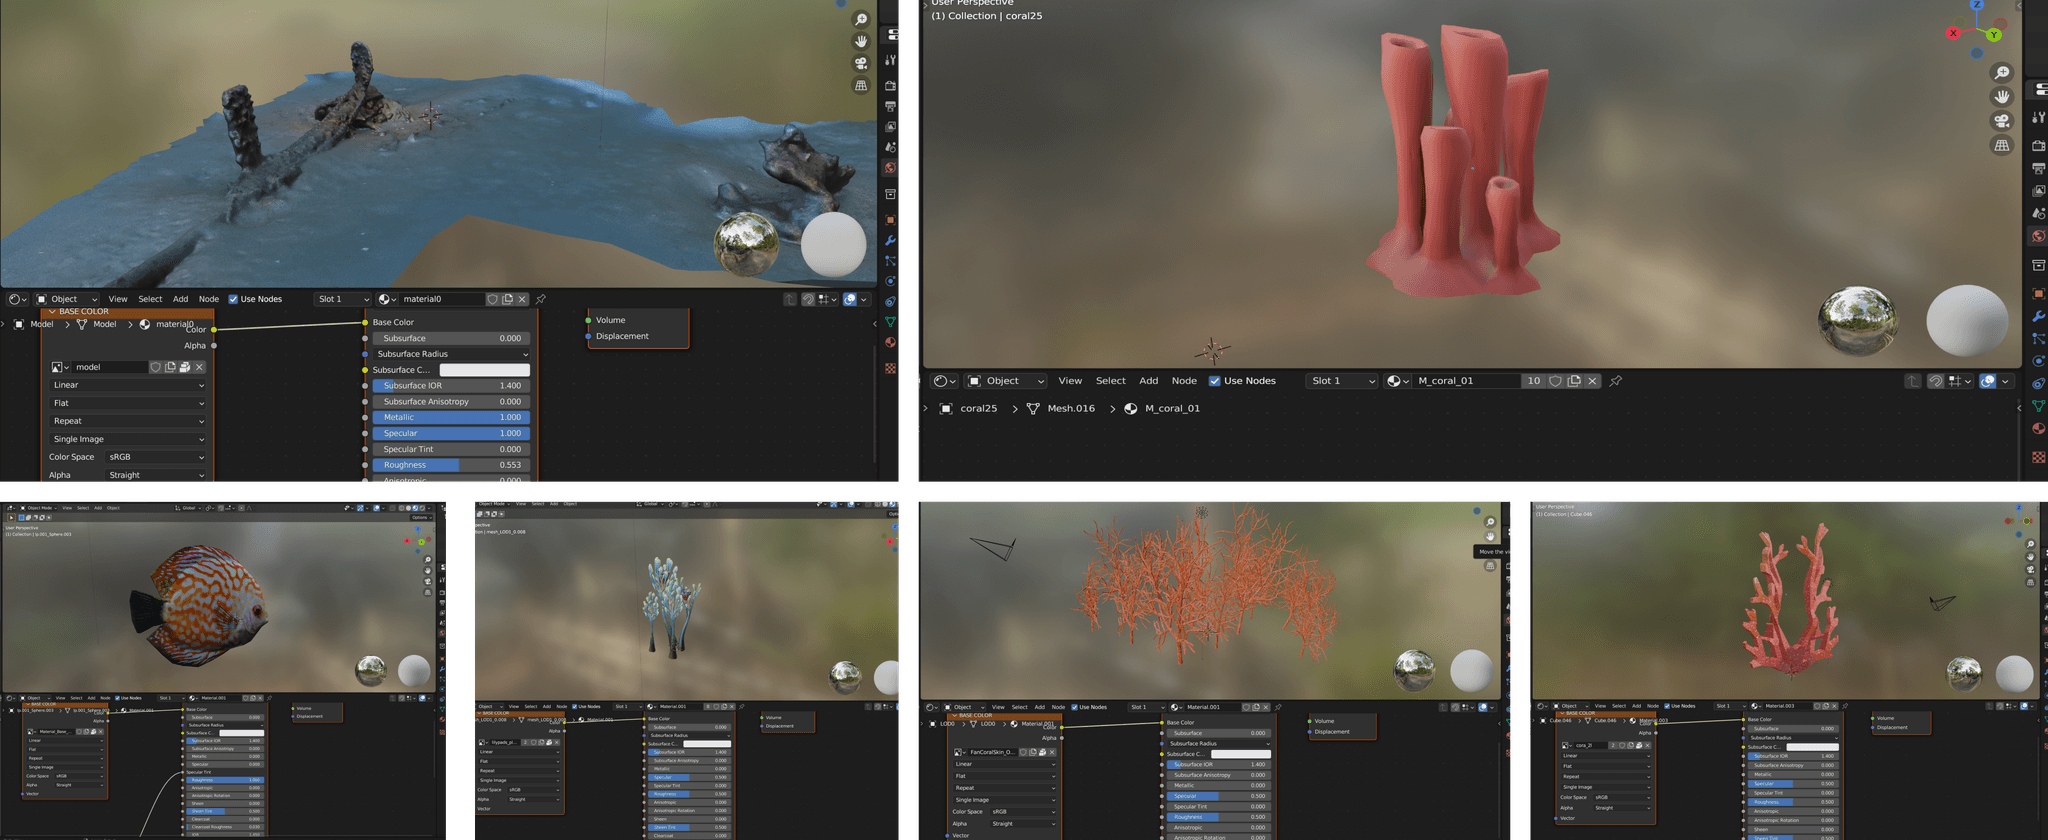The width and height of the screenshot is (2048, 840).
Task: Open the Select menu in the coral25 node editor
Action: tap(1110, 381)
